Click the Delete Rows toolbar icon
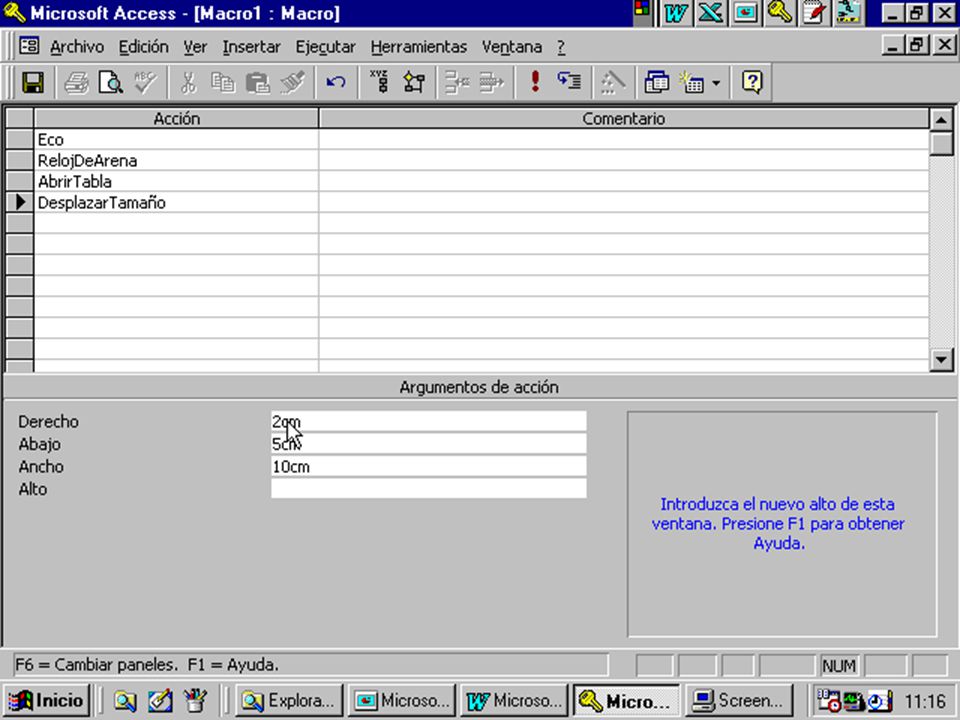 click(492, 82)
